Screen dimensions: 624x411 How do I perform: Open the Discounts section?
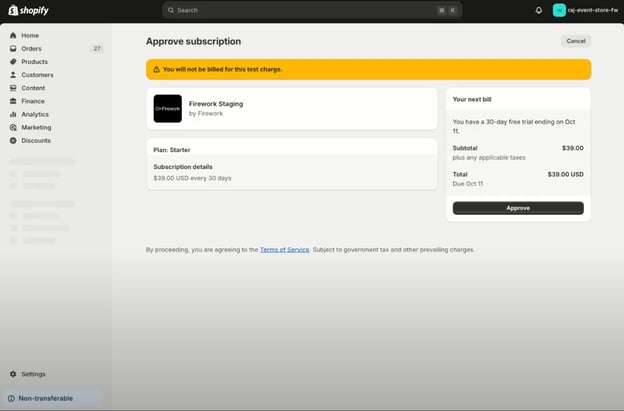pos(36,140)
